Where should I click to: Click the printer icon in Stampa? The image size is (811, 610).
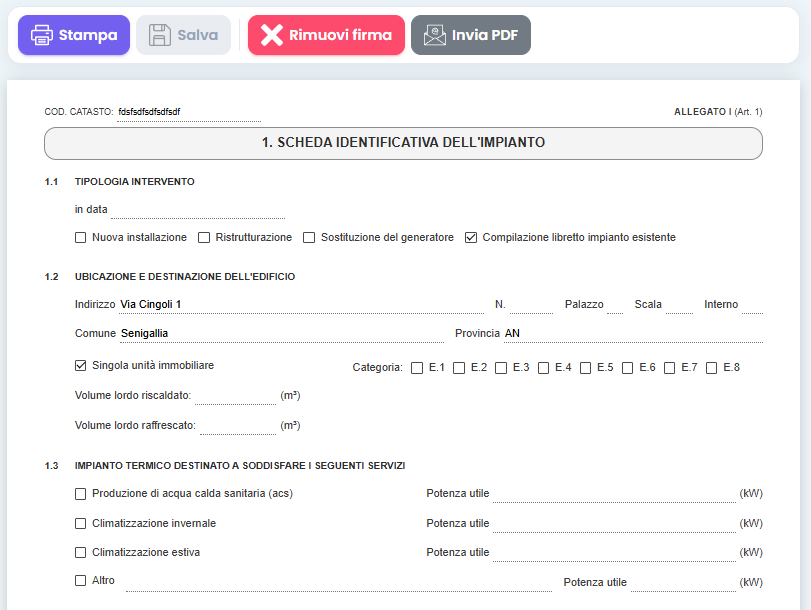tap(41, 35)
